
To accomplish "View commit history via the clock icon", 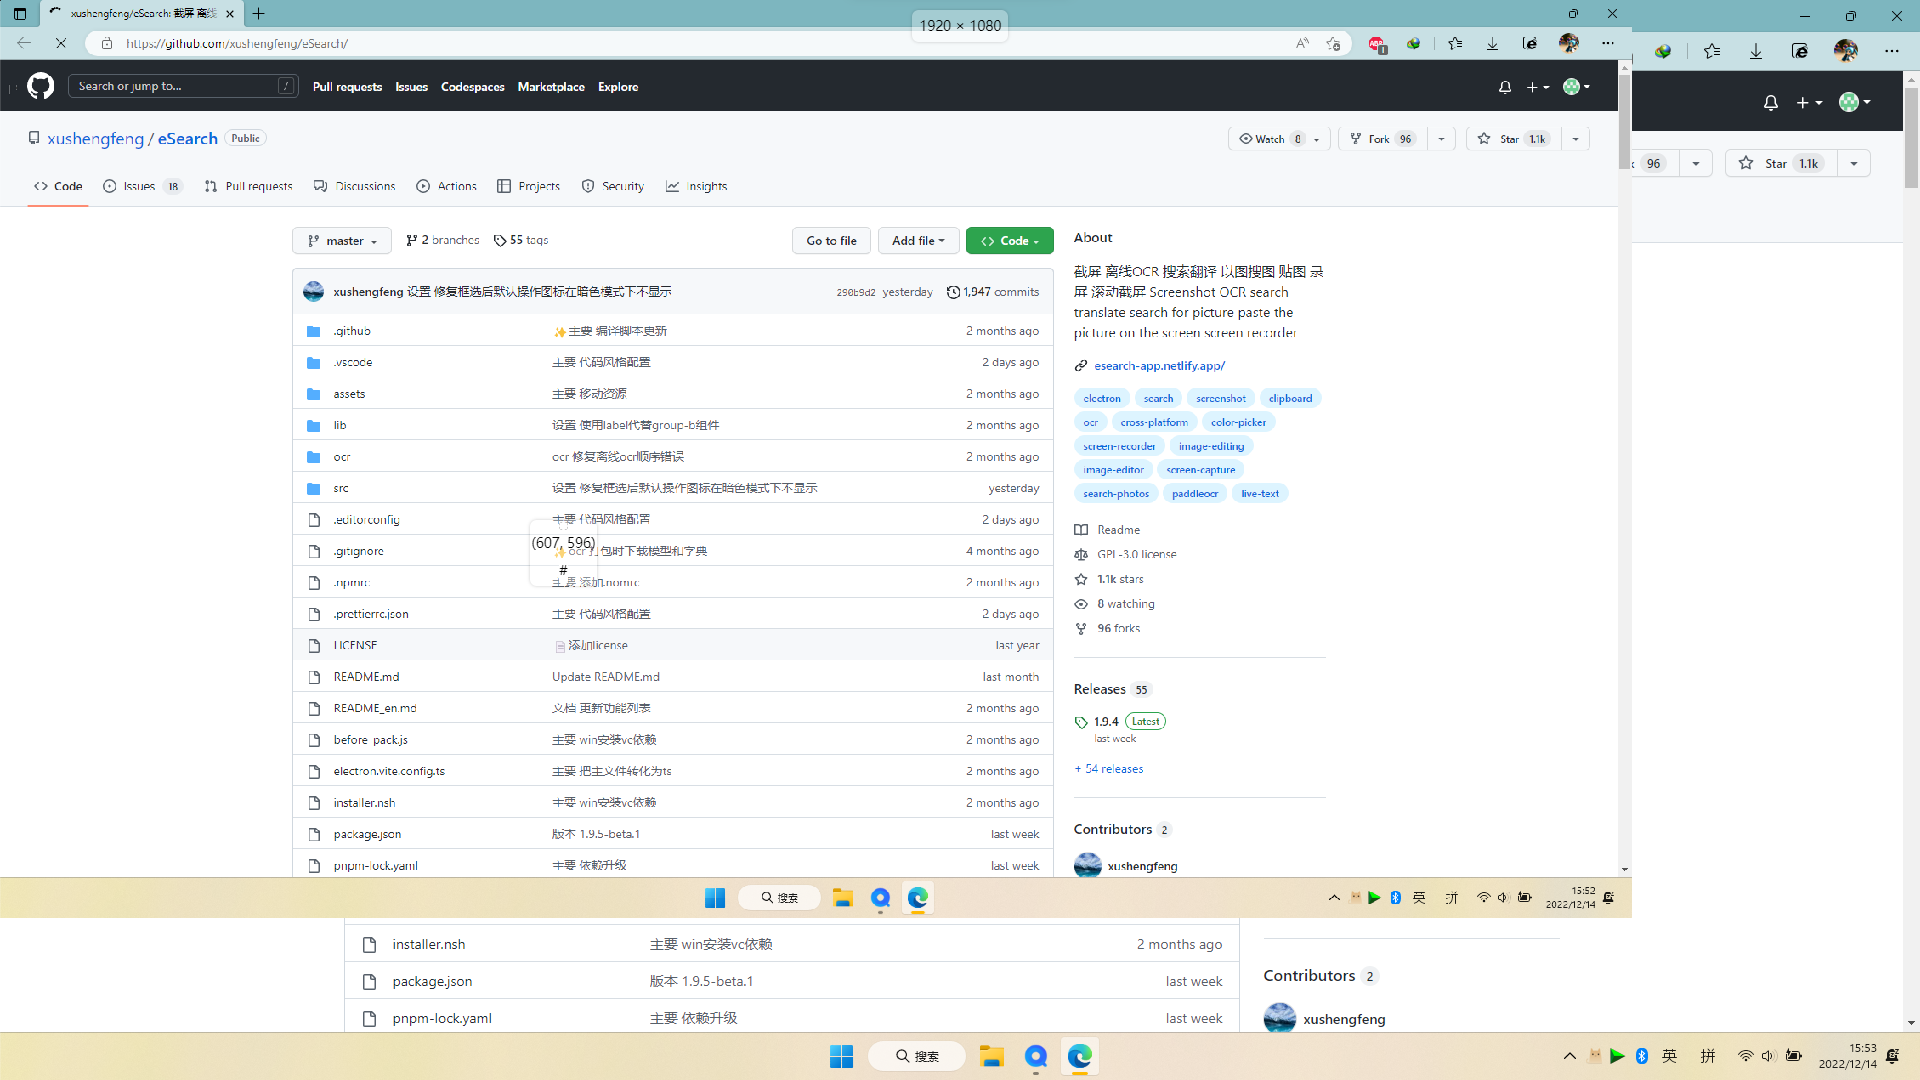I will 953,292.
